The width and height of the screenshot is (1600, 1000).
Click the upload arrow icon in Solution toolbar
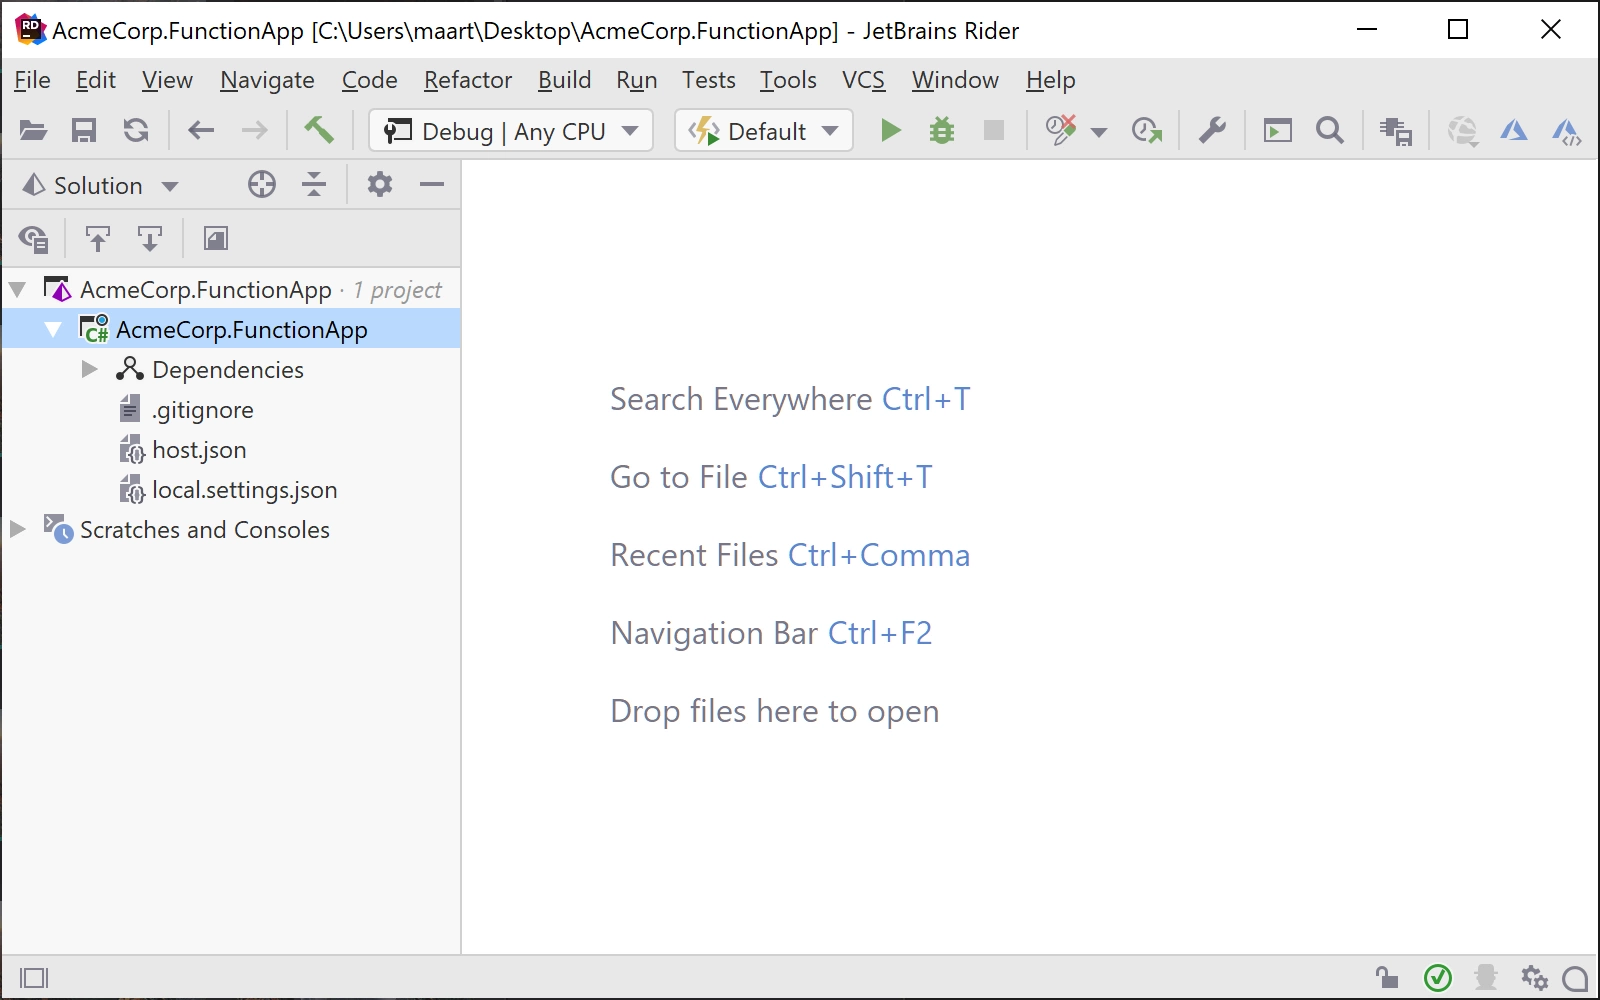coord(97,239)
